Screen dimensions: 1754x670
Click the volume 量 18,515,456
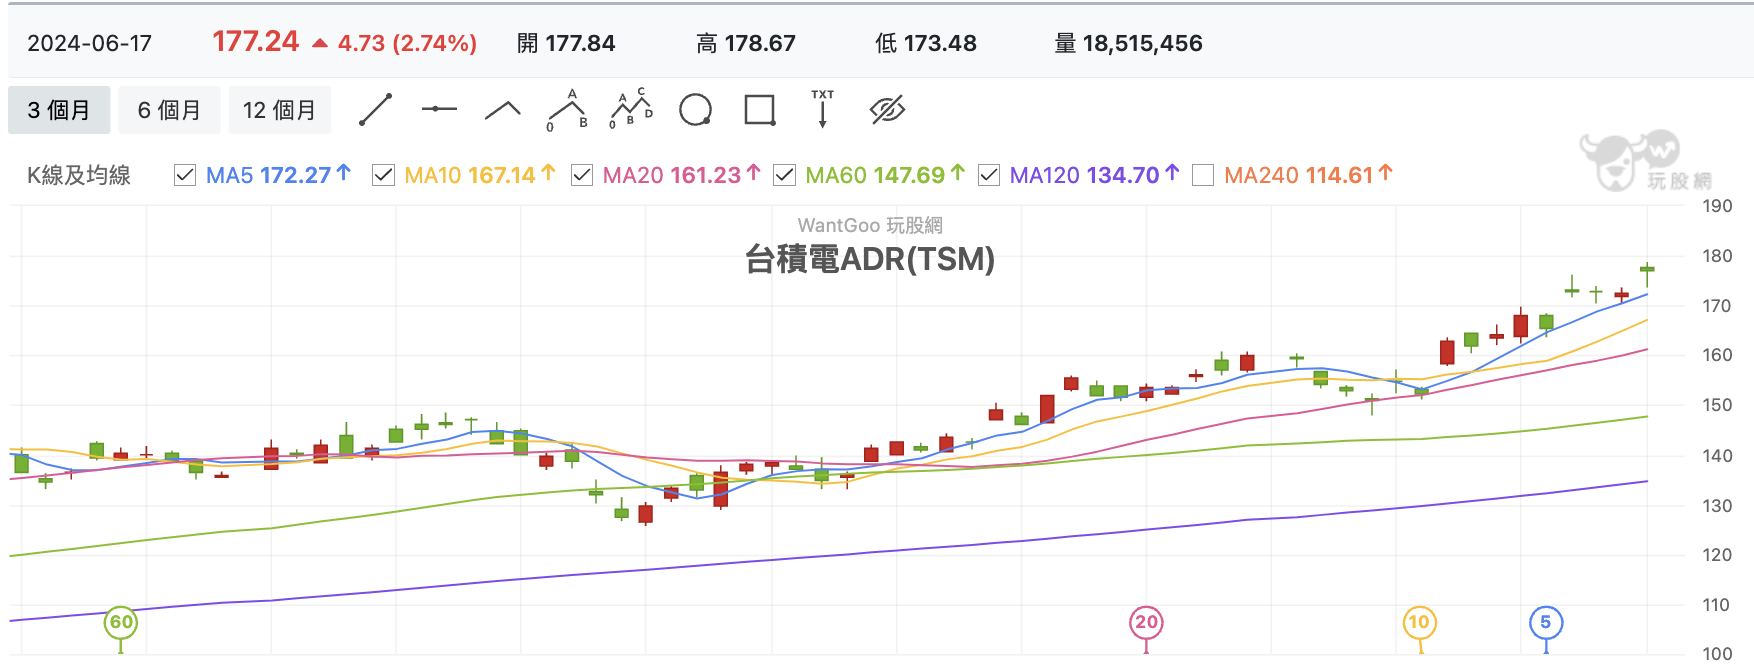(x=1129, y=44)
